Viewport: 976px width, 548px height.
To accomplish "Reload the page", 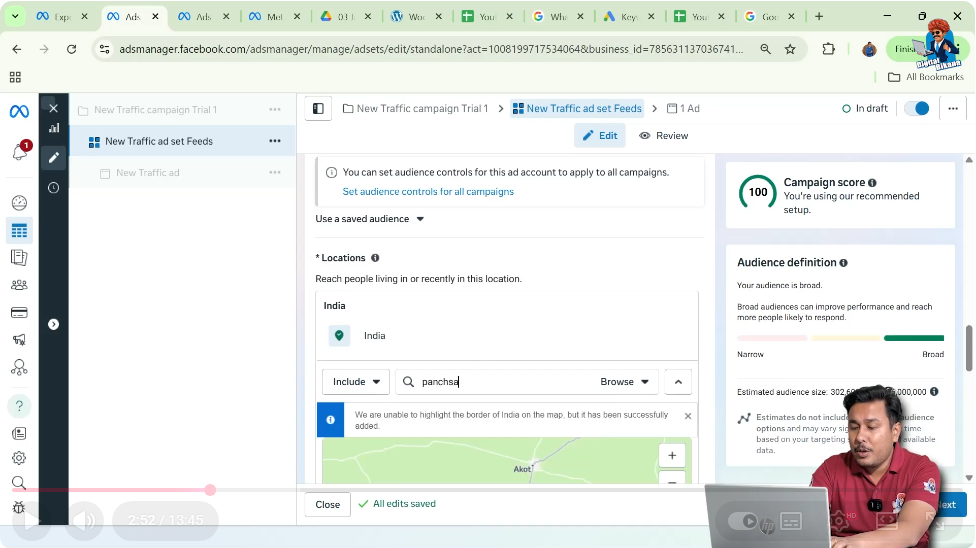I will 72,49.
